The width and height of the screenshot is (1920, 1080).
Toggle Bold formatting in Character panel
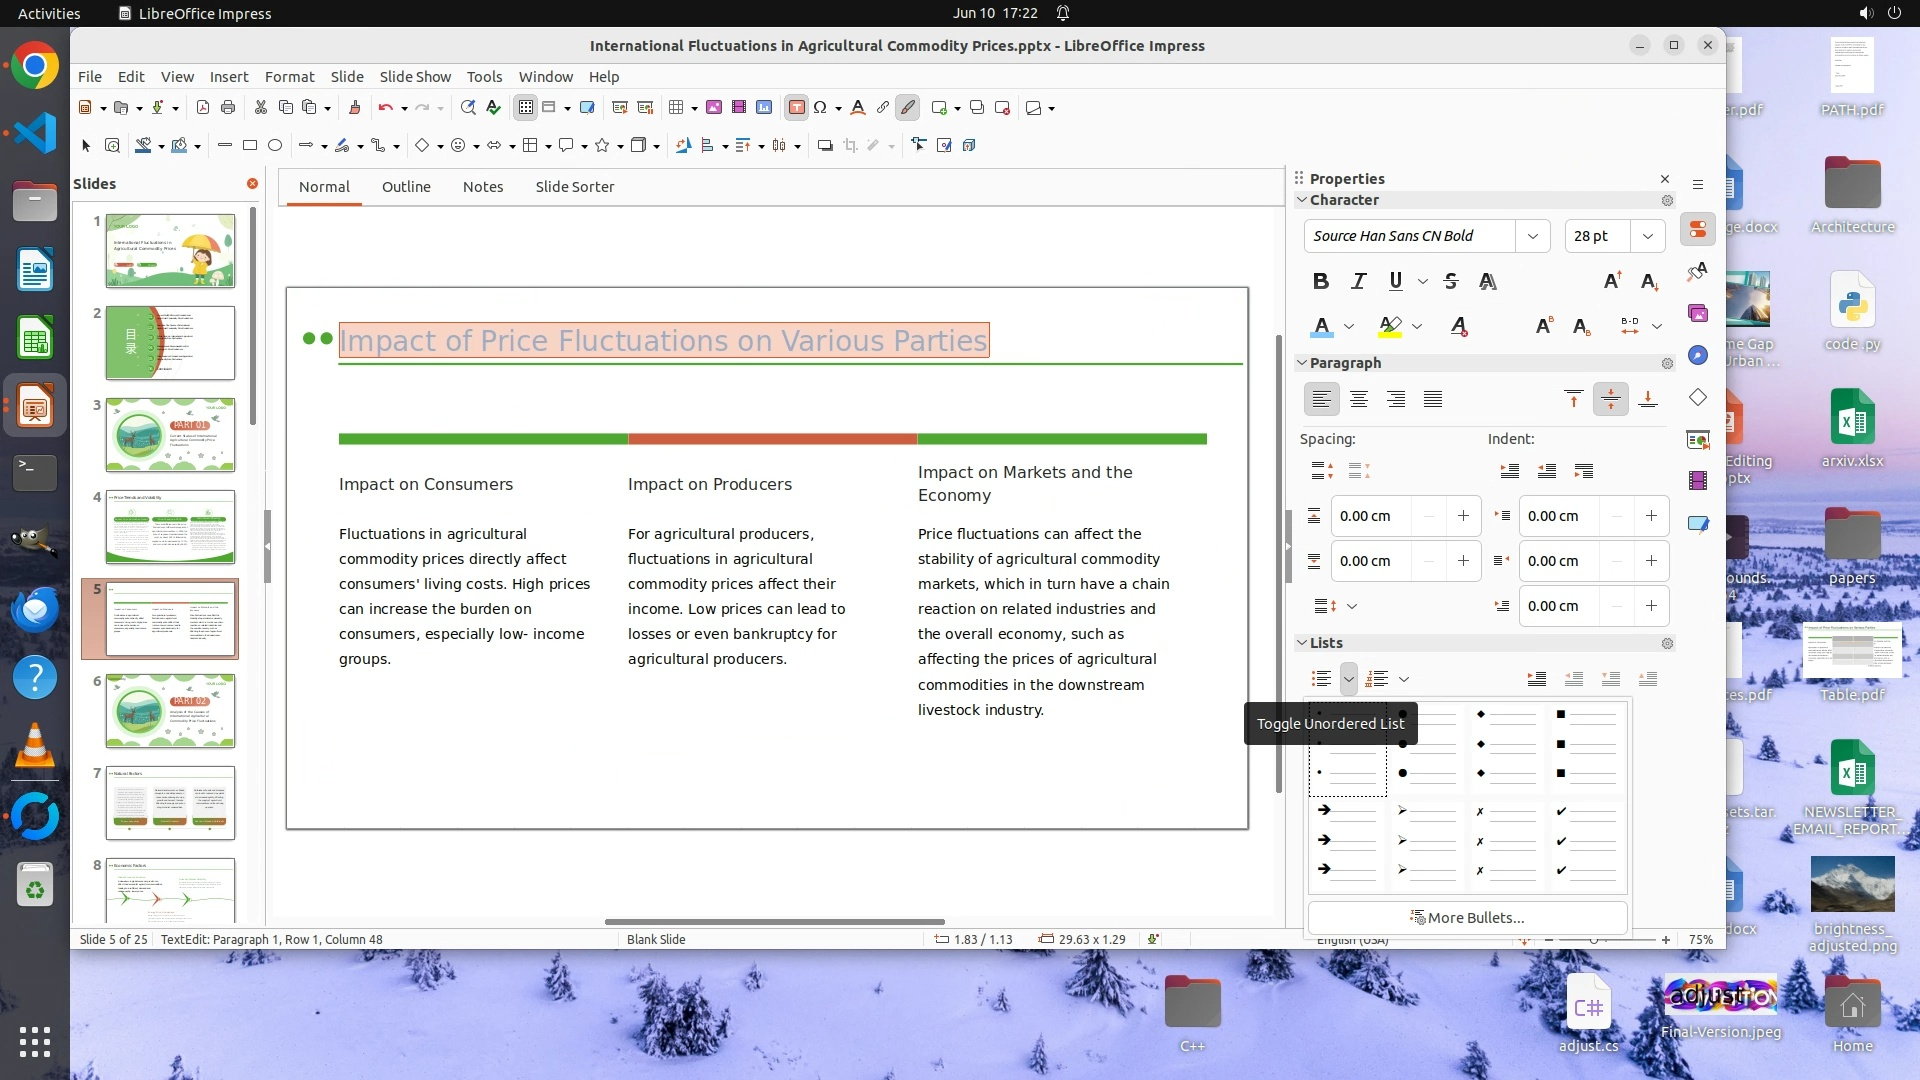tap(1320, 281)
